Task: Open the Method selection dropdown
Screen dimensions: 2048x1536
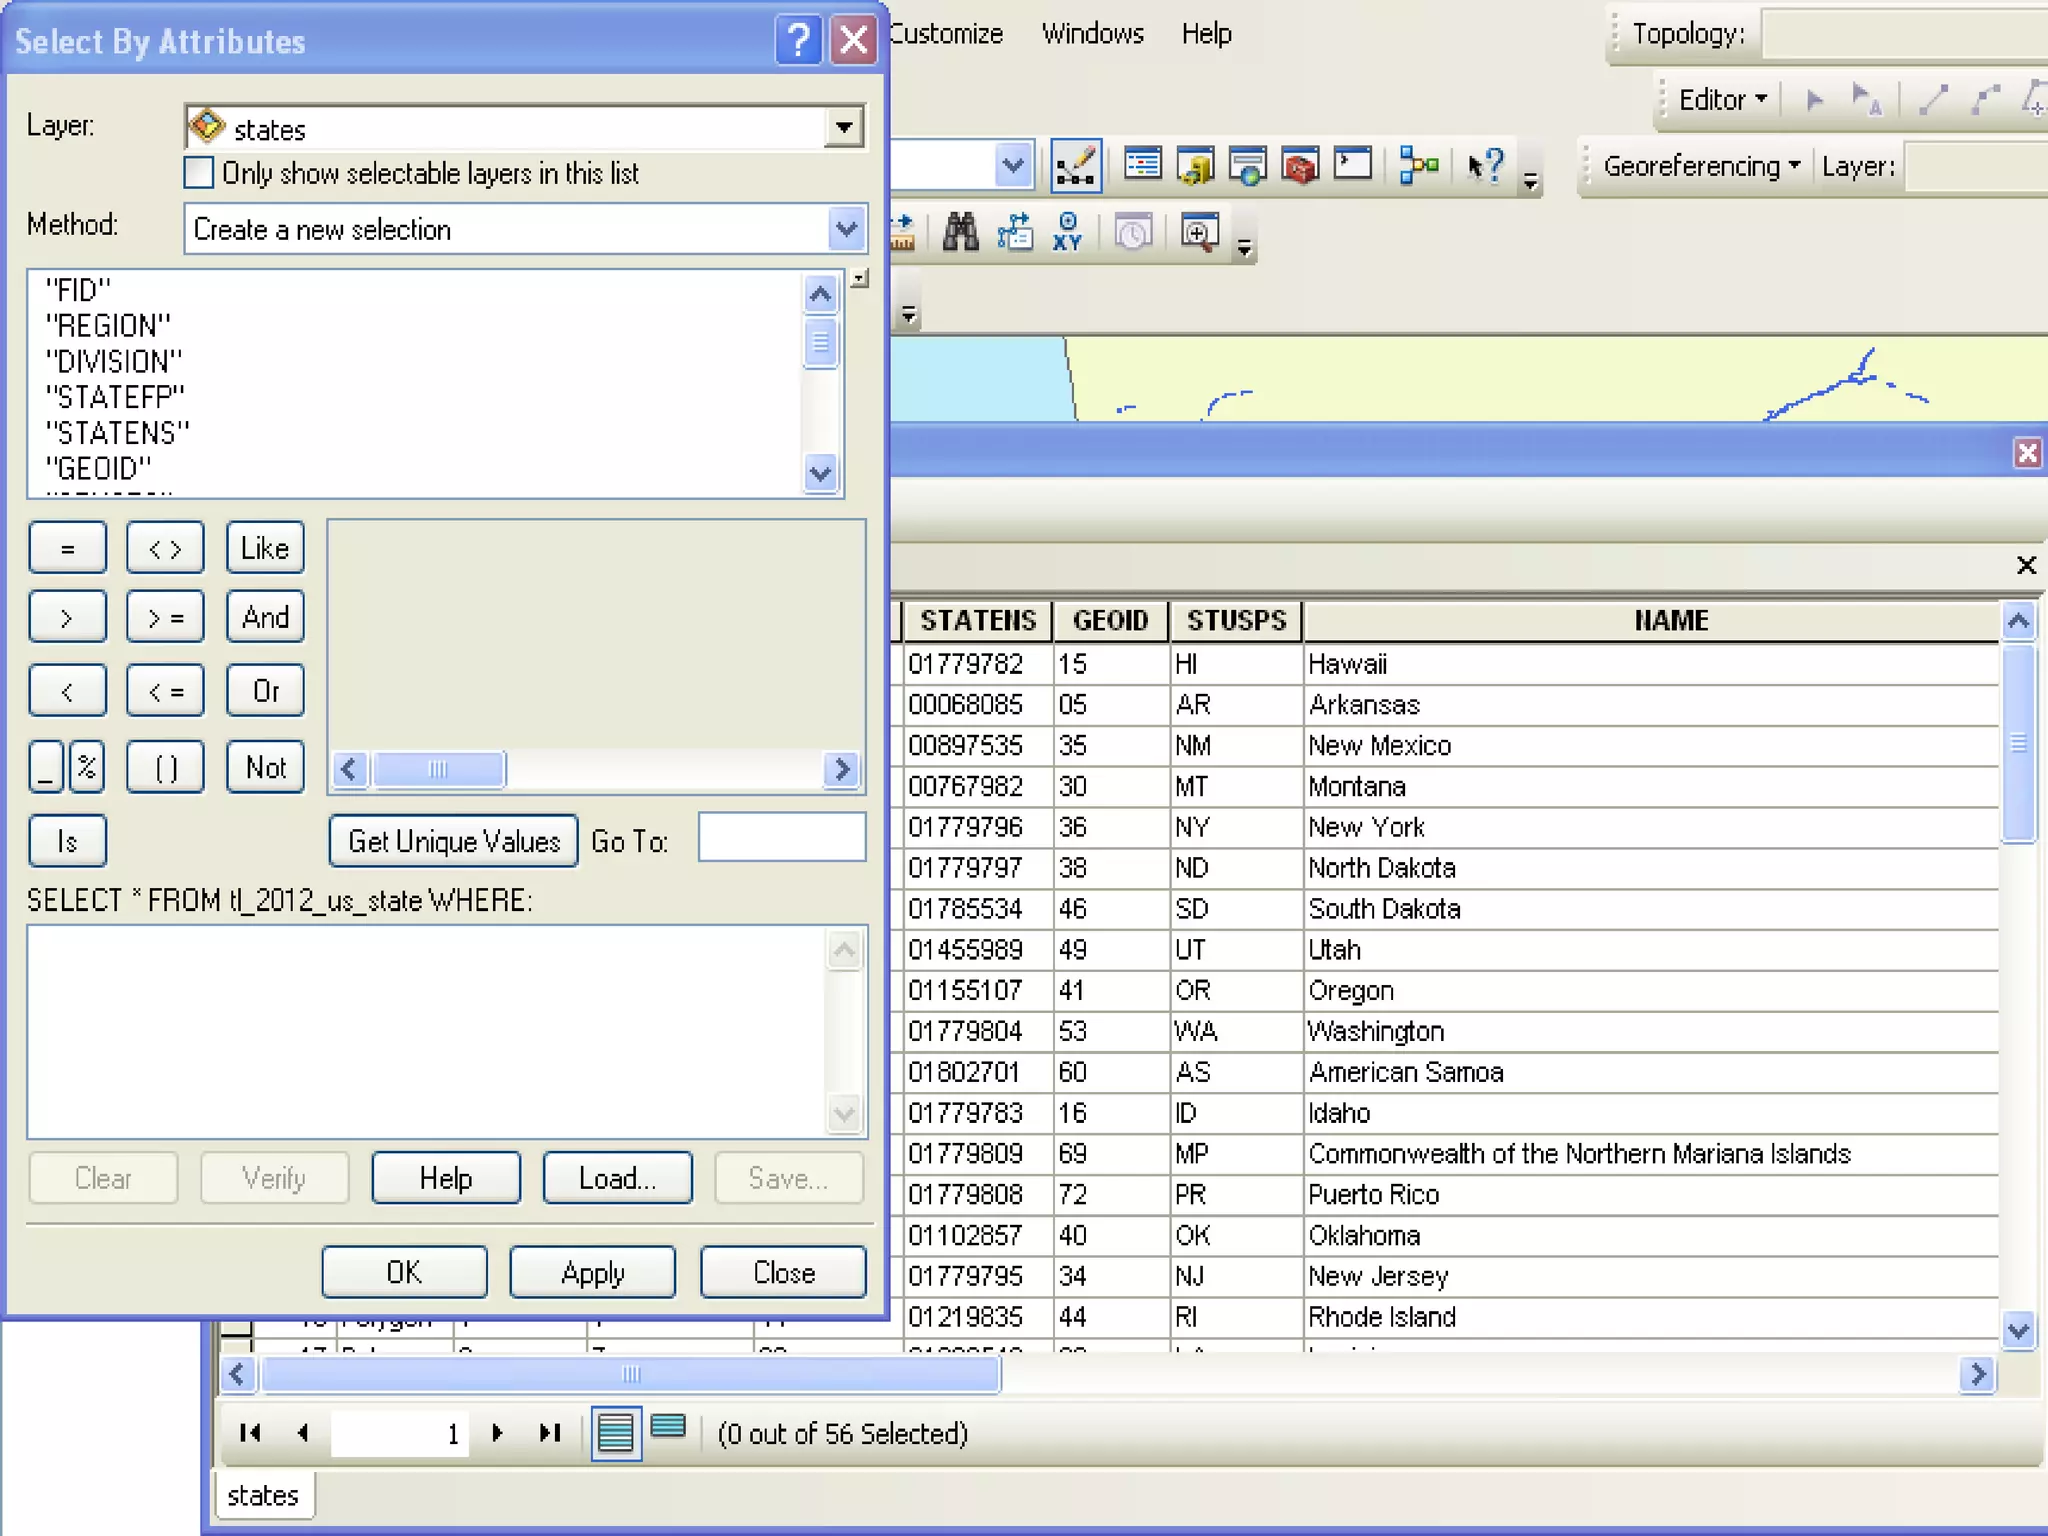Action: pyautogui.click(x=846, y=229)
